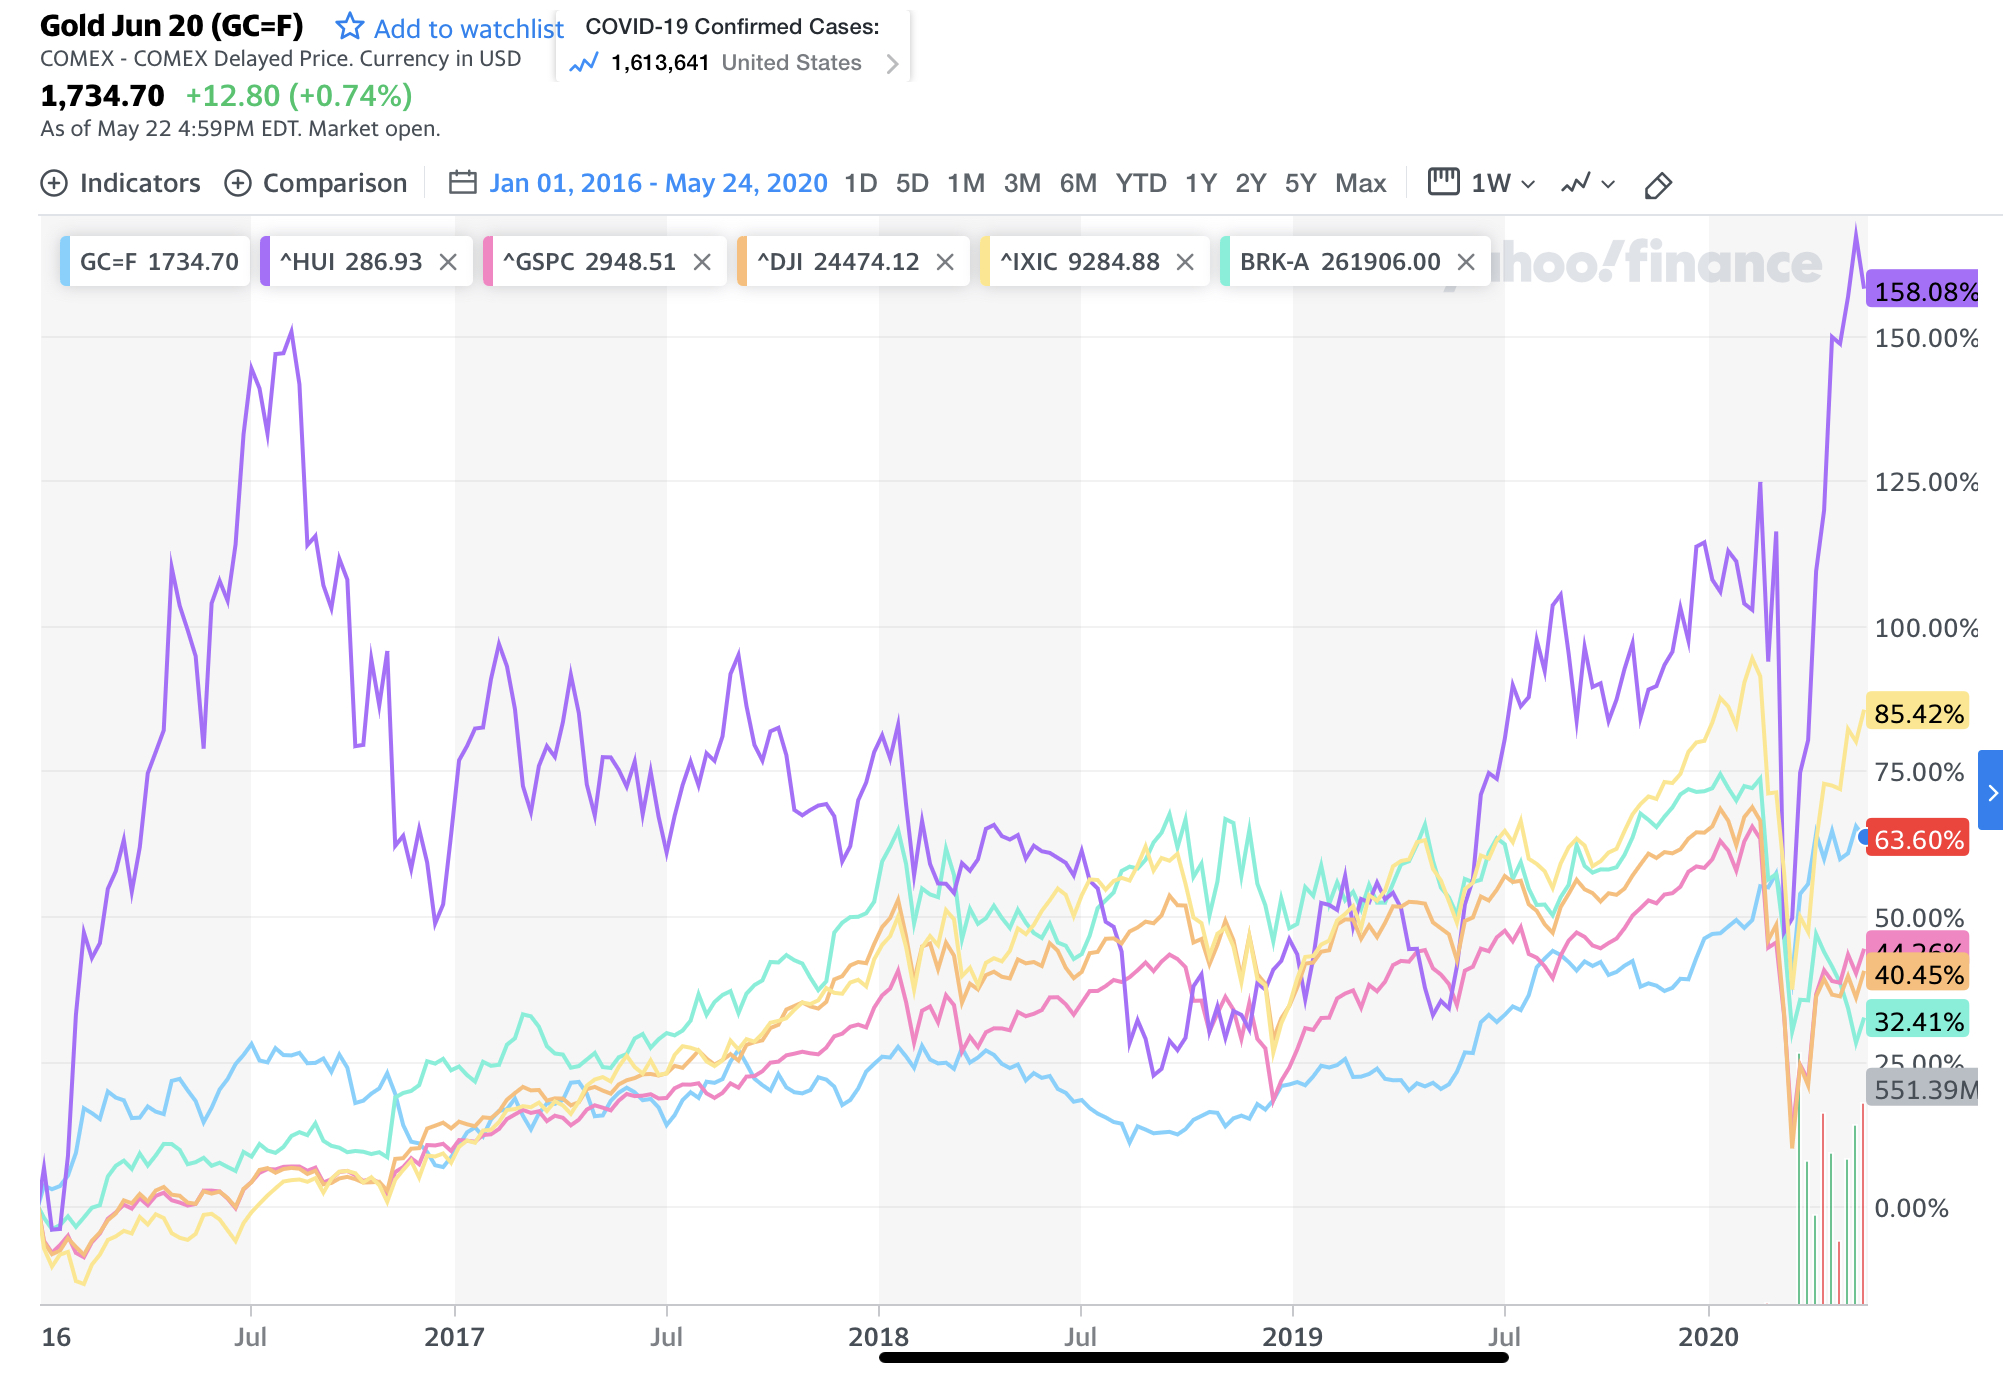This screenshot has height=1378, width=2003.
Task: Select the YTD time range
Action: (x=1141, y=184)
